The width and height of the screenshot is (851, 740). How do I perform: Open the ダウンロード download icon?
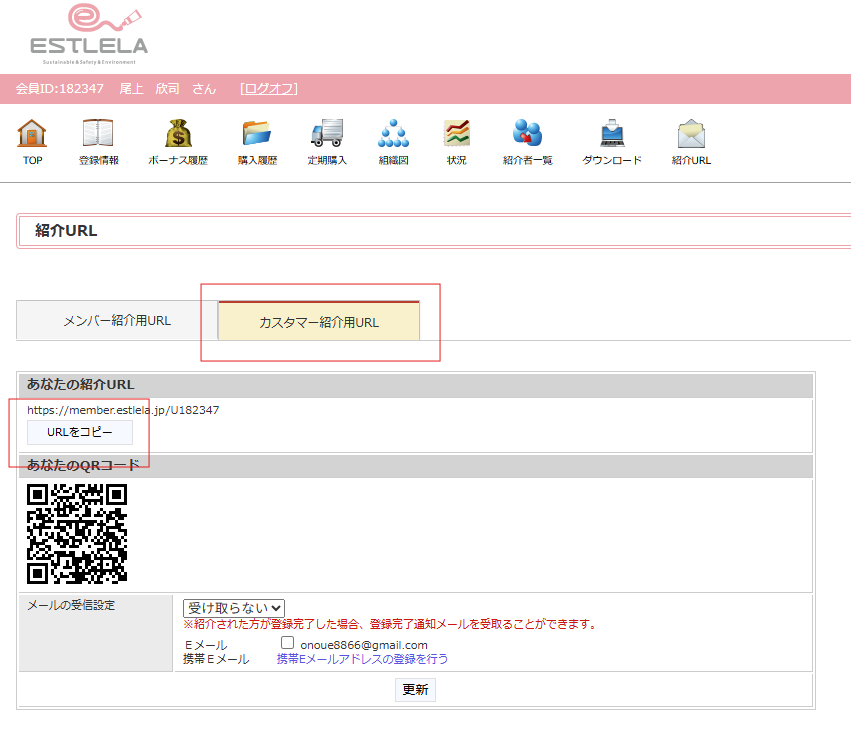click(x=612, y=133)
